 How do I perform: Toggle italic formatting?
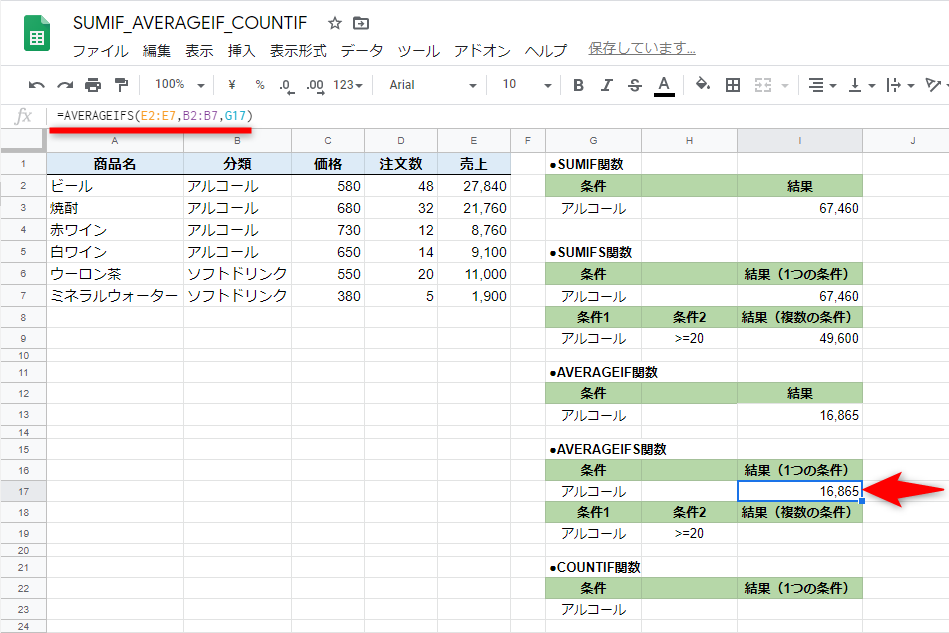coord(607,85)
